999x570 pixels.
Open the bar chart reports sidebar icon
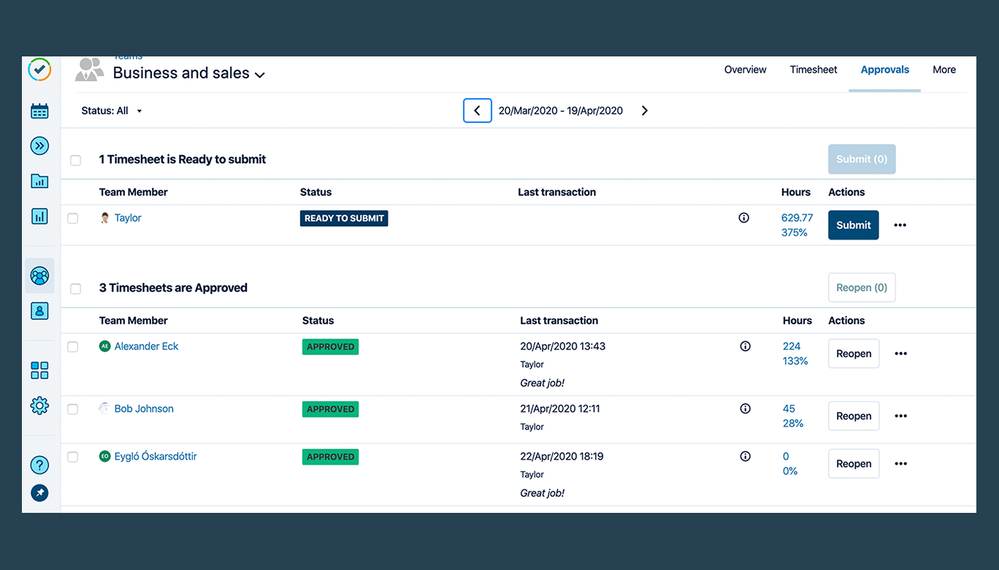tap(40, 216)
